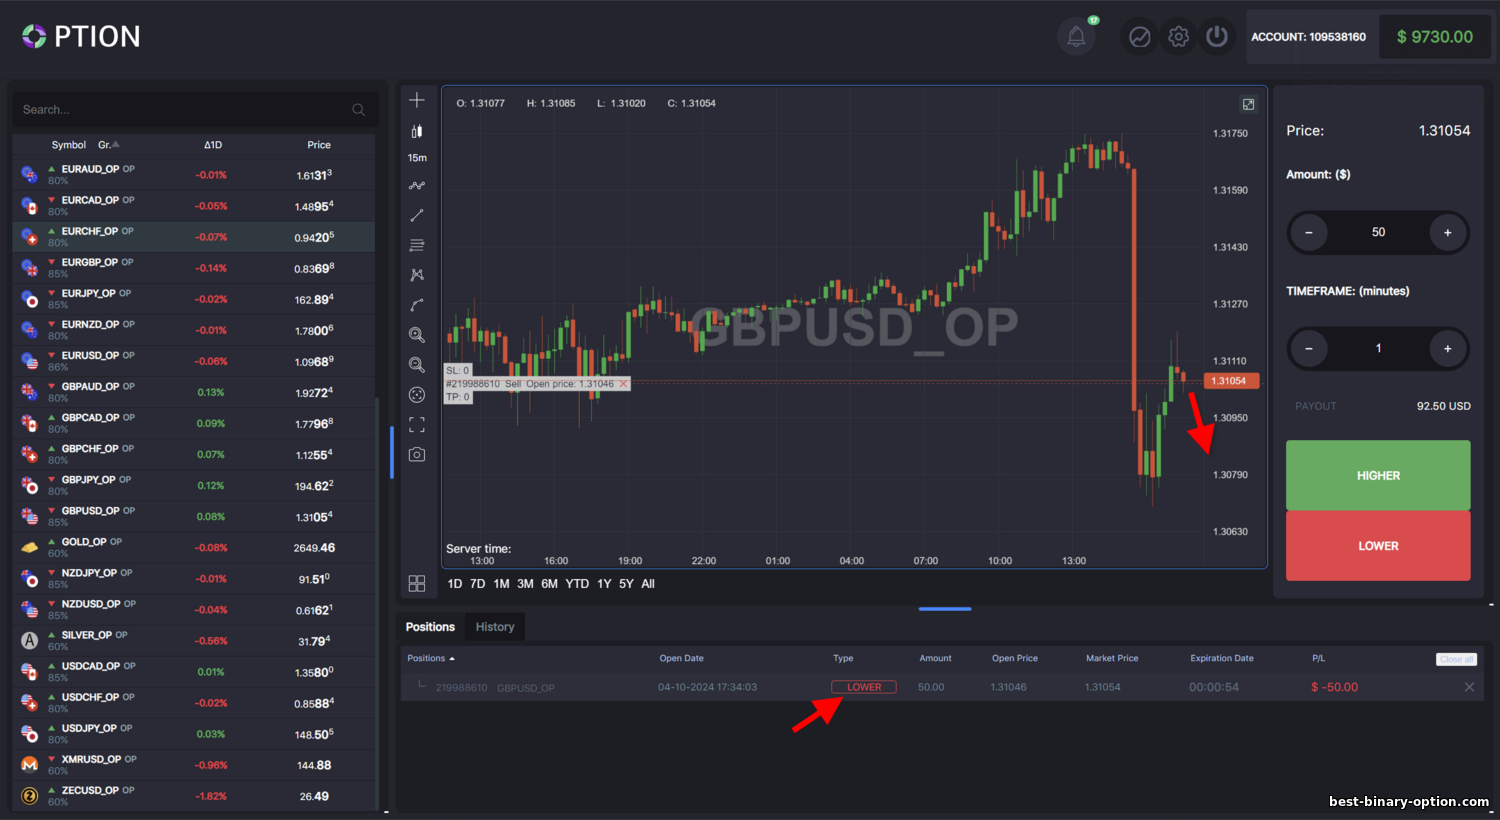The height and width of the screenshot is (820, 1500).
Task: Toggle fullscreen chart mode
Action: coord(417,425)
